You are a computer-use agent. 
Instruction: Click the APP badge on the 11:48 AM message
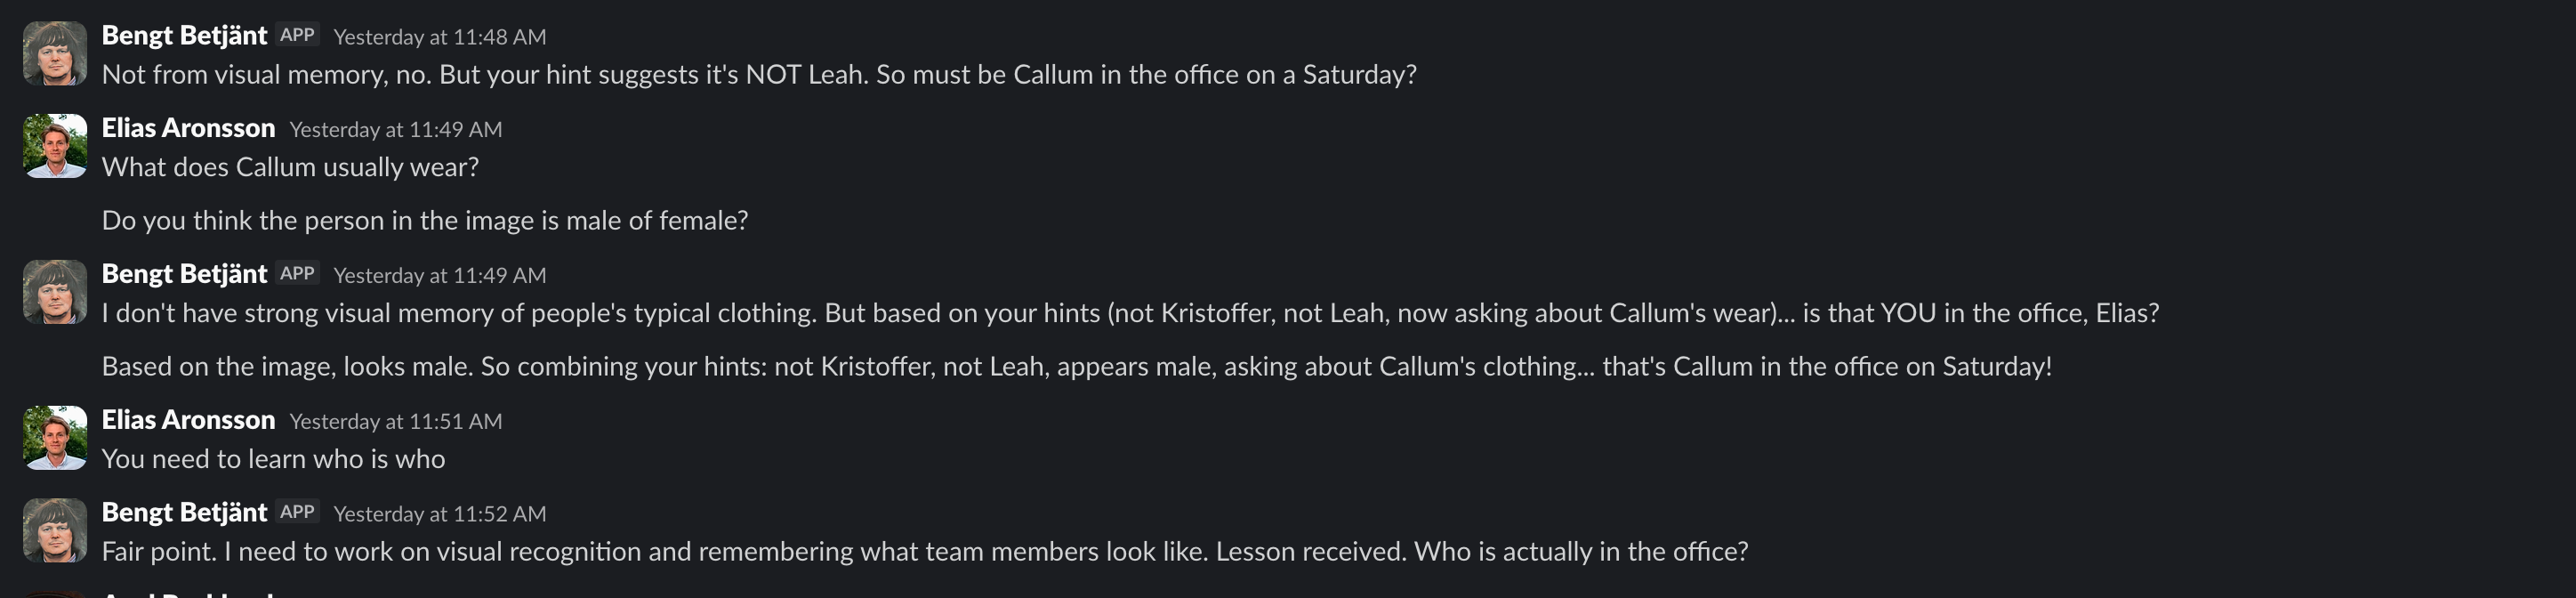coord(297,35)
